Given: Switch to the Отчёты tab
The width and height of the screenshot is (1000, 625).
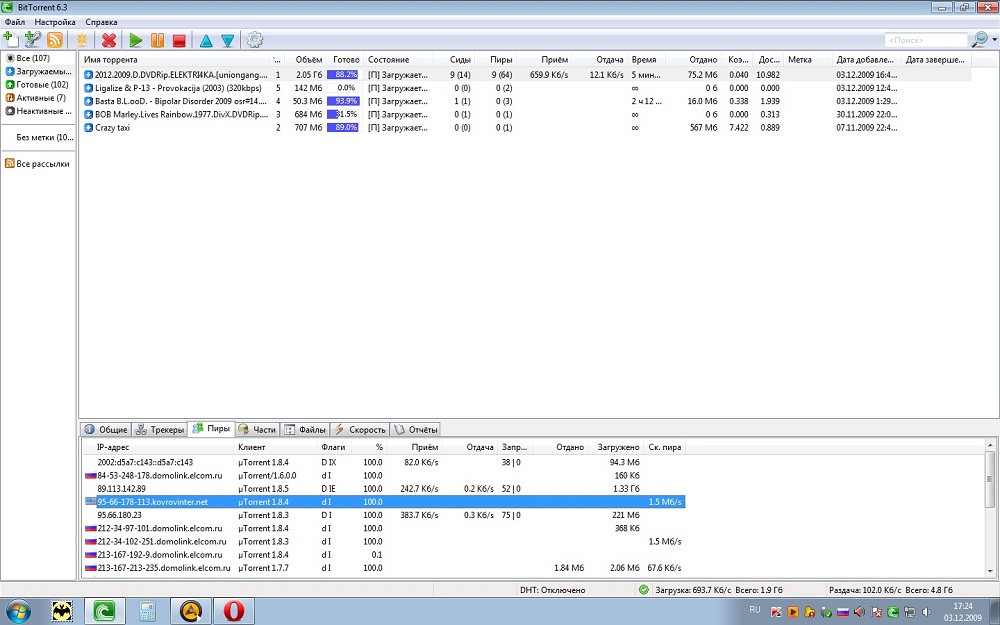Looking at the screenshot, I should click(416, 430).
